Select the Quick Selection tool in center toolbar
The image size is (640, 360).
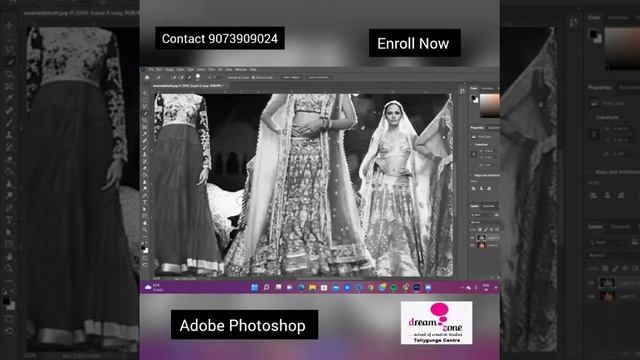tap(144, 114)
